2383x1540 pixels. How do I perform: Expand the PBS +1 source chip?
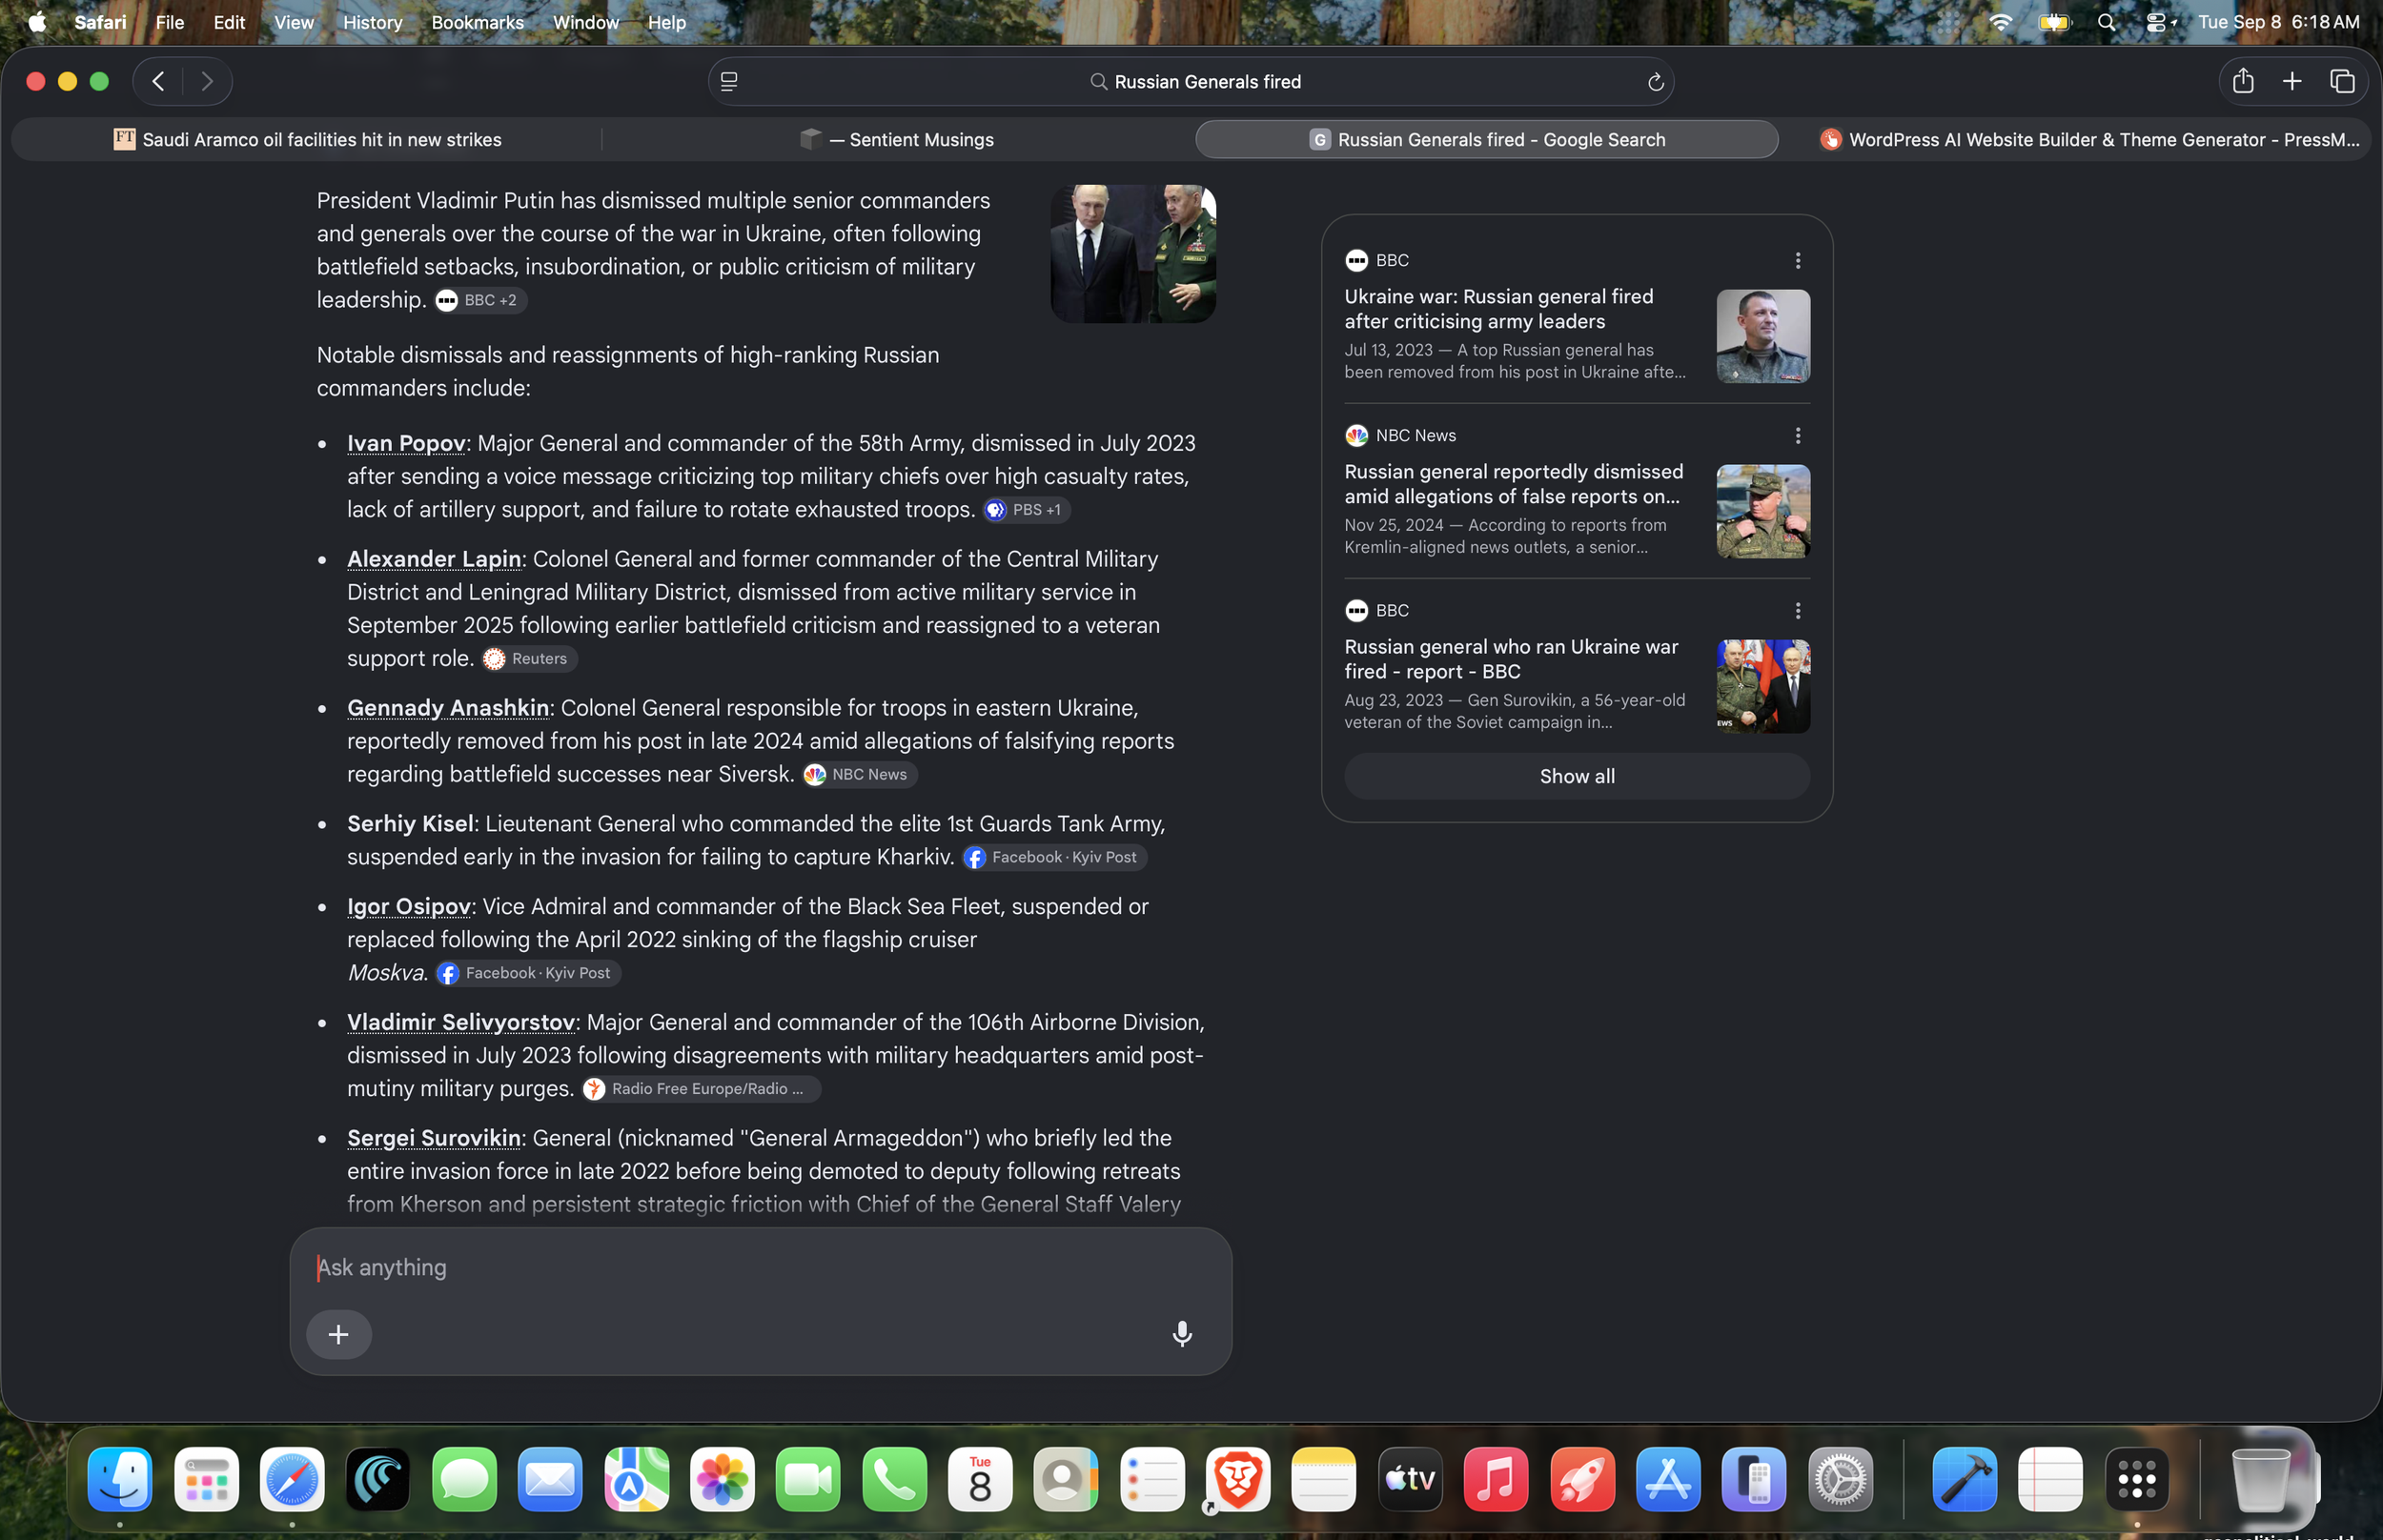click(1027, 510)
